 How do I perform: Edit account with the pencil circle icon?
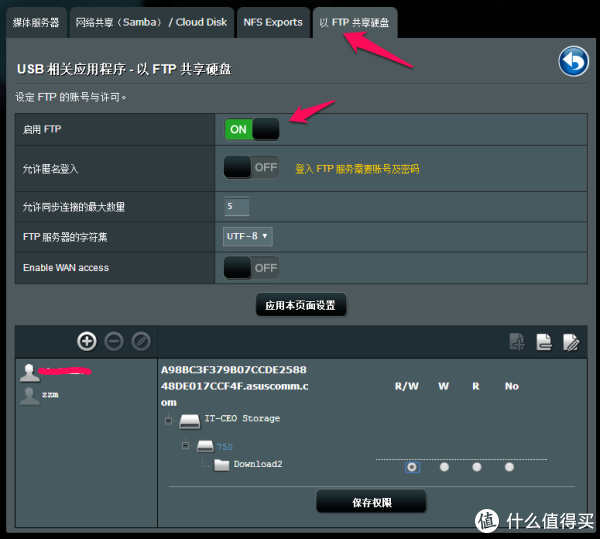pyautogui.click(x=141, y=341)
